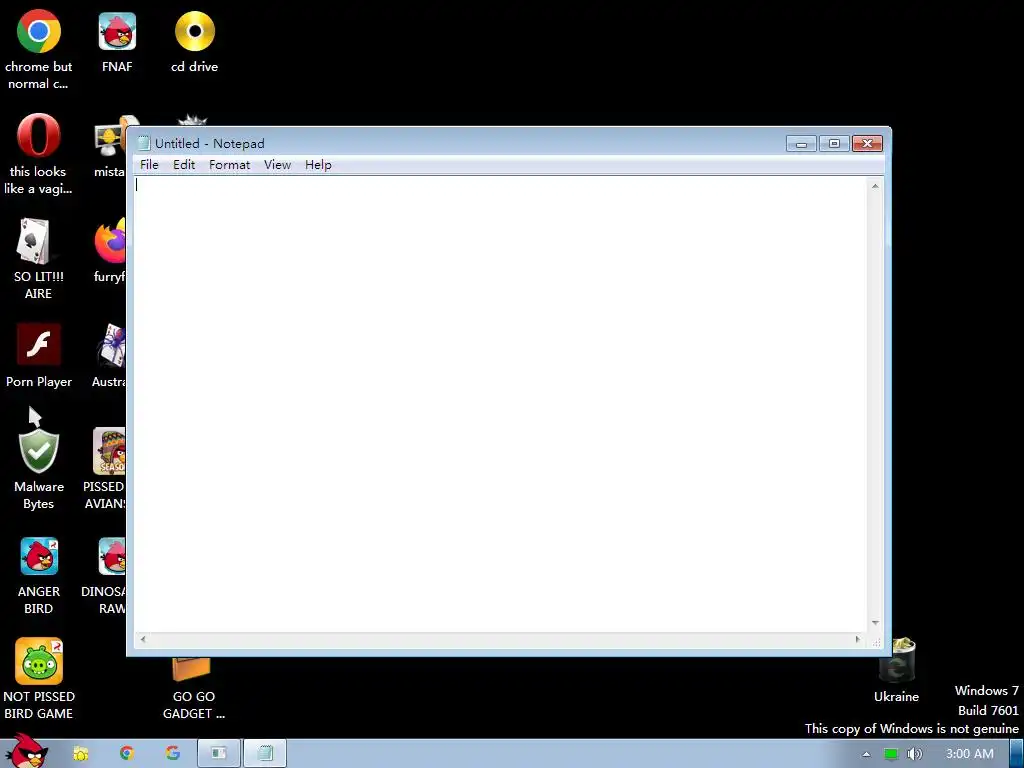1024x768 pixels.
Task: Open the View menu in Notepad
Action: pyautogui.click(x=277, y=165)
